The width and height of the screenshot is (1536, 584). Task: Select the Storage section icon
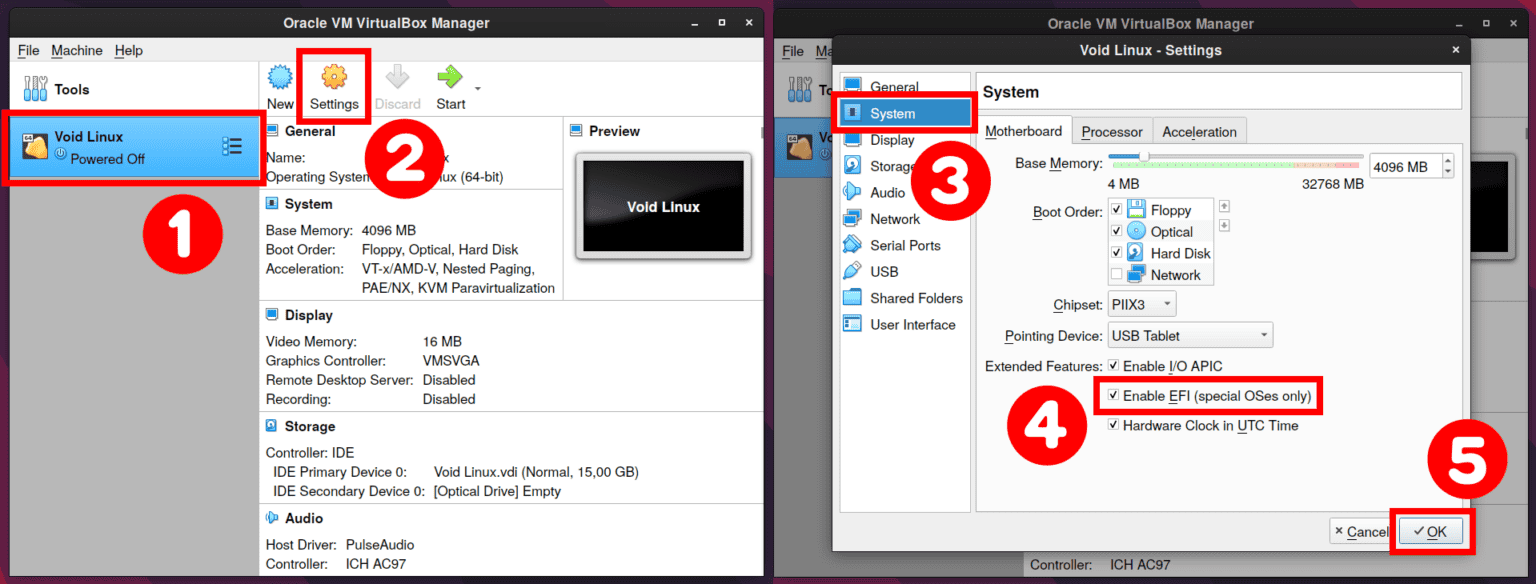tap(851, 166)
